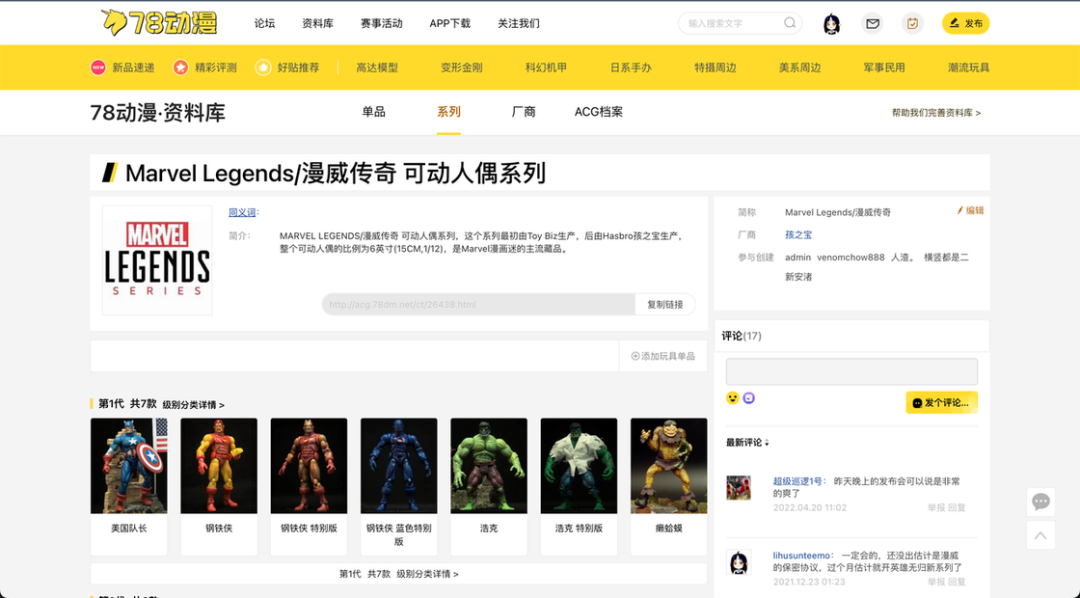
Task: Click the 发布 publish button
Action: pyautogui.click(x=966, y=23)
